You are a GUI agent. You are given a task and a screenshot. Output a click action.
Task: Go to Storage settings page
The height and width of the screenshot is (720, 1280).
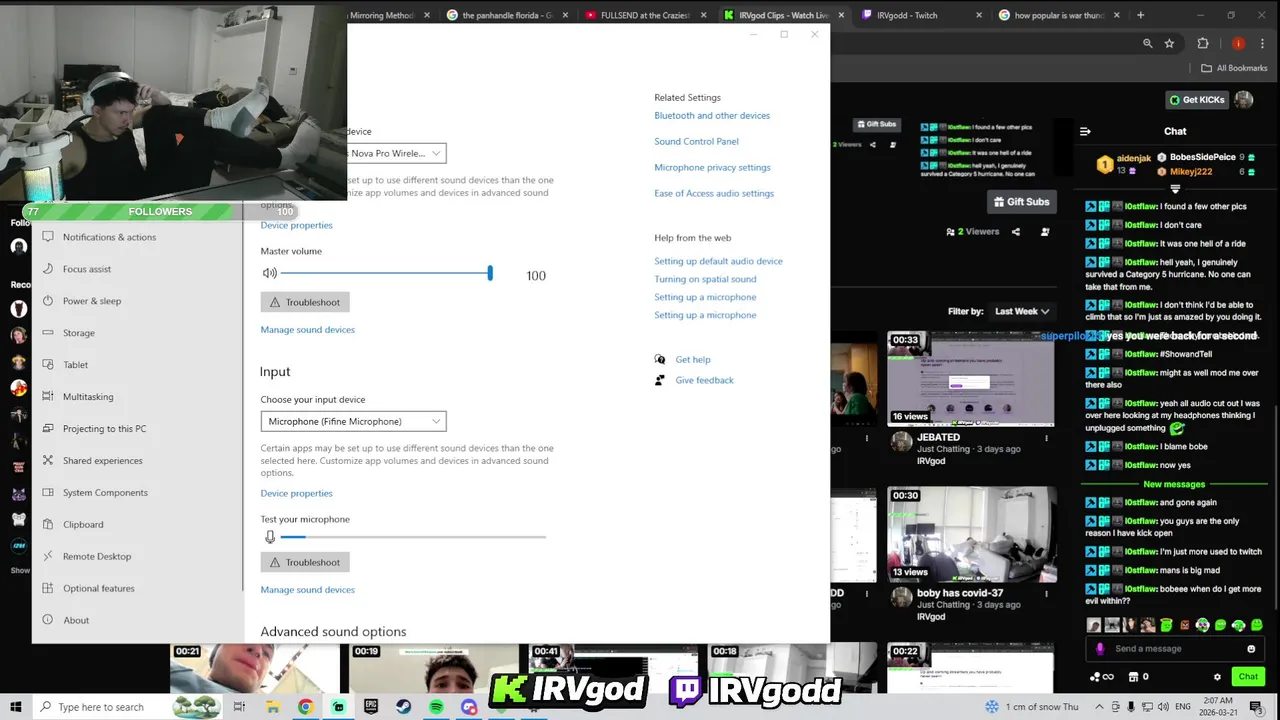click(138, 333)
